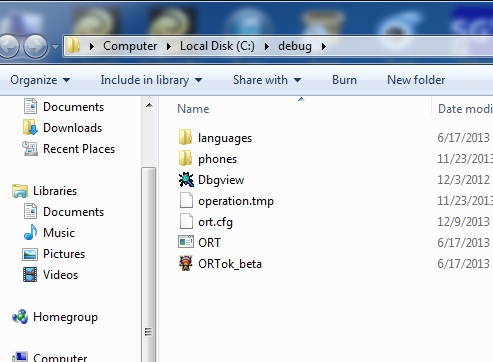The width and height of the screenshot is (493, 362).
Task: Open the Music library
Action: [x=59, y=233]
